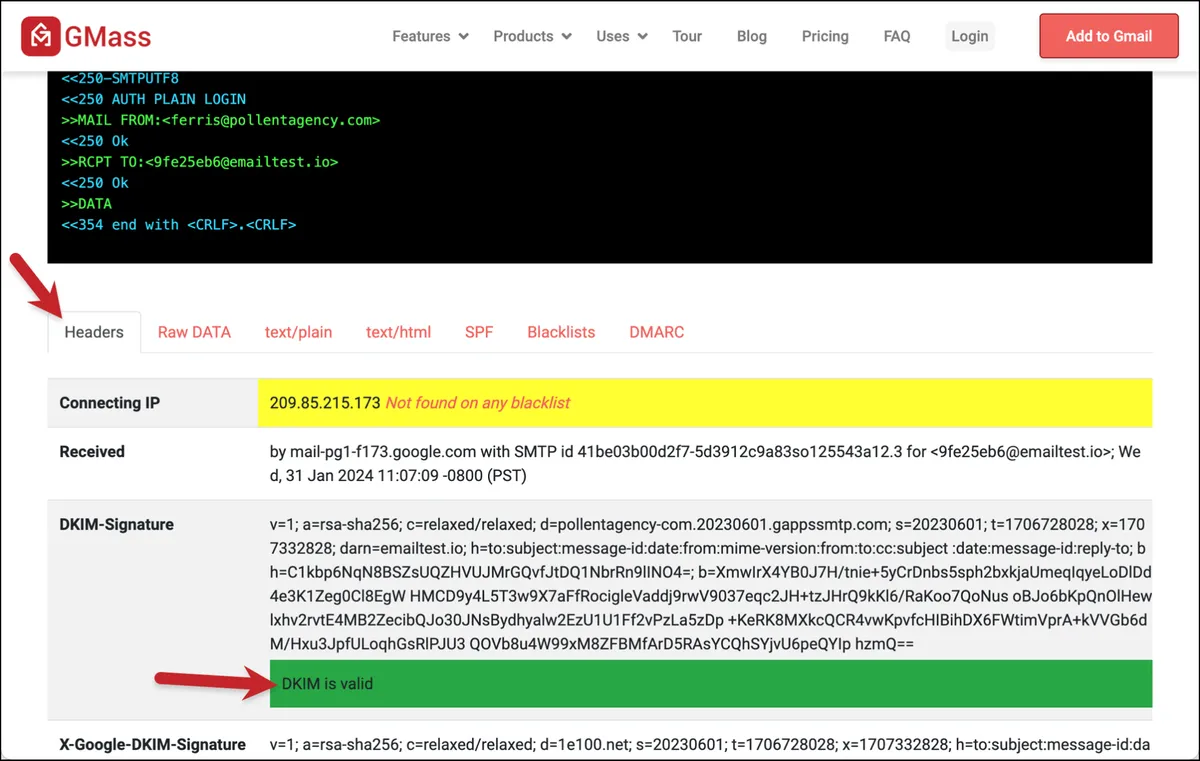Click the Add to Gmail button
The image size is (1200, 761).
click(x=1109, y=36)
